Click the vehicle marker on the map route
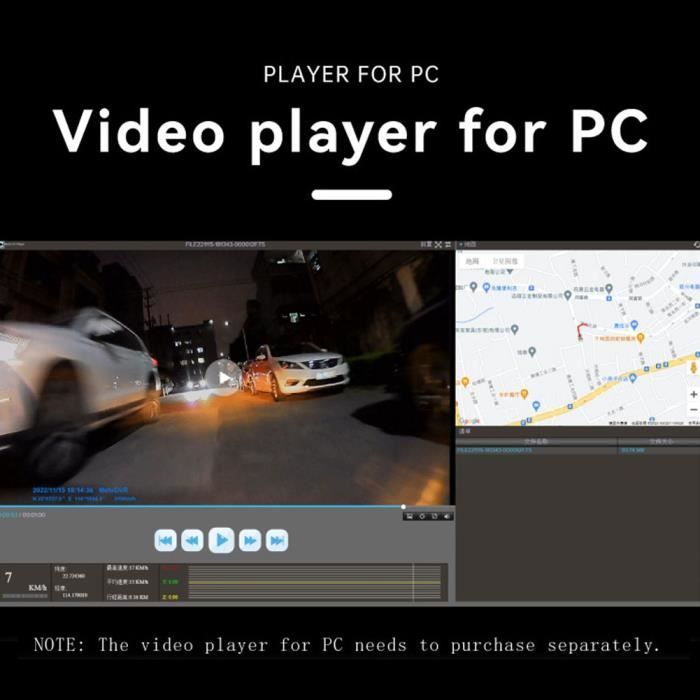The height and width of the screenshot is (700, 700). click(x=580, y=336)
